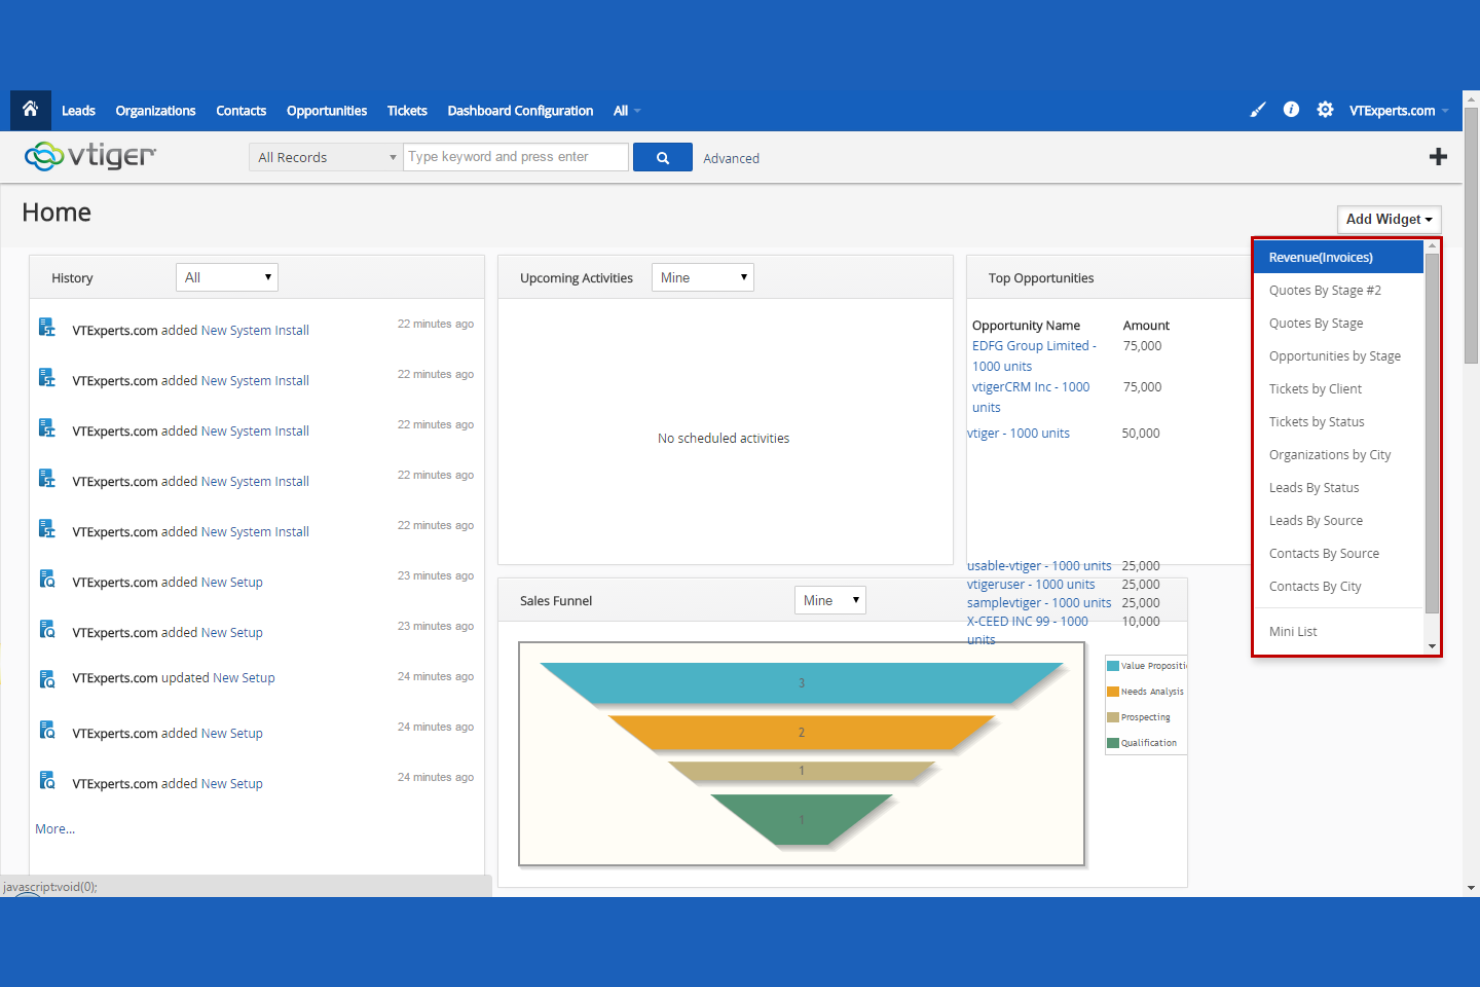Click the keyword search input field
The width and height of the screenshot is (1480, 987).
[516, 157]
